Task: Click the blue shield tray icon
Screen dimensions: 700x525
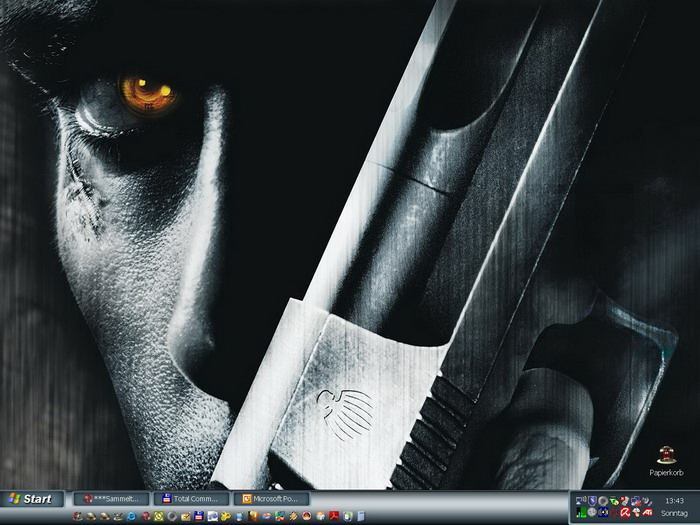Action: click(592, 501)
